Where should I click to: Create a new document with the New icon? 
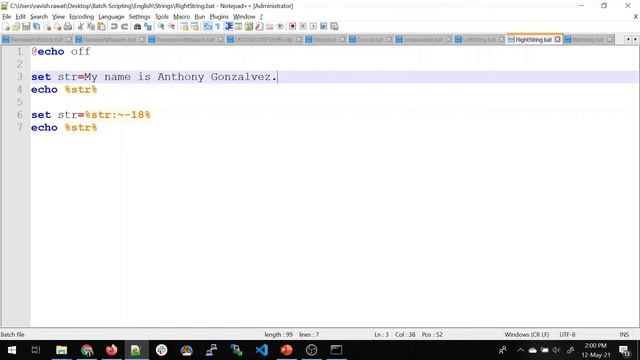click(x=6, y=27)
